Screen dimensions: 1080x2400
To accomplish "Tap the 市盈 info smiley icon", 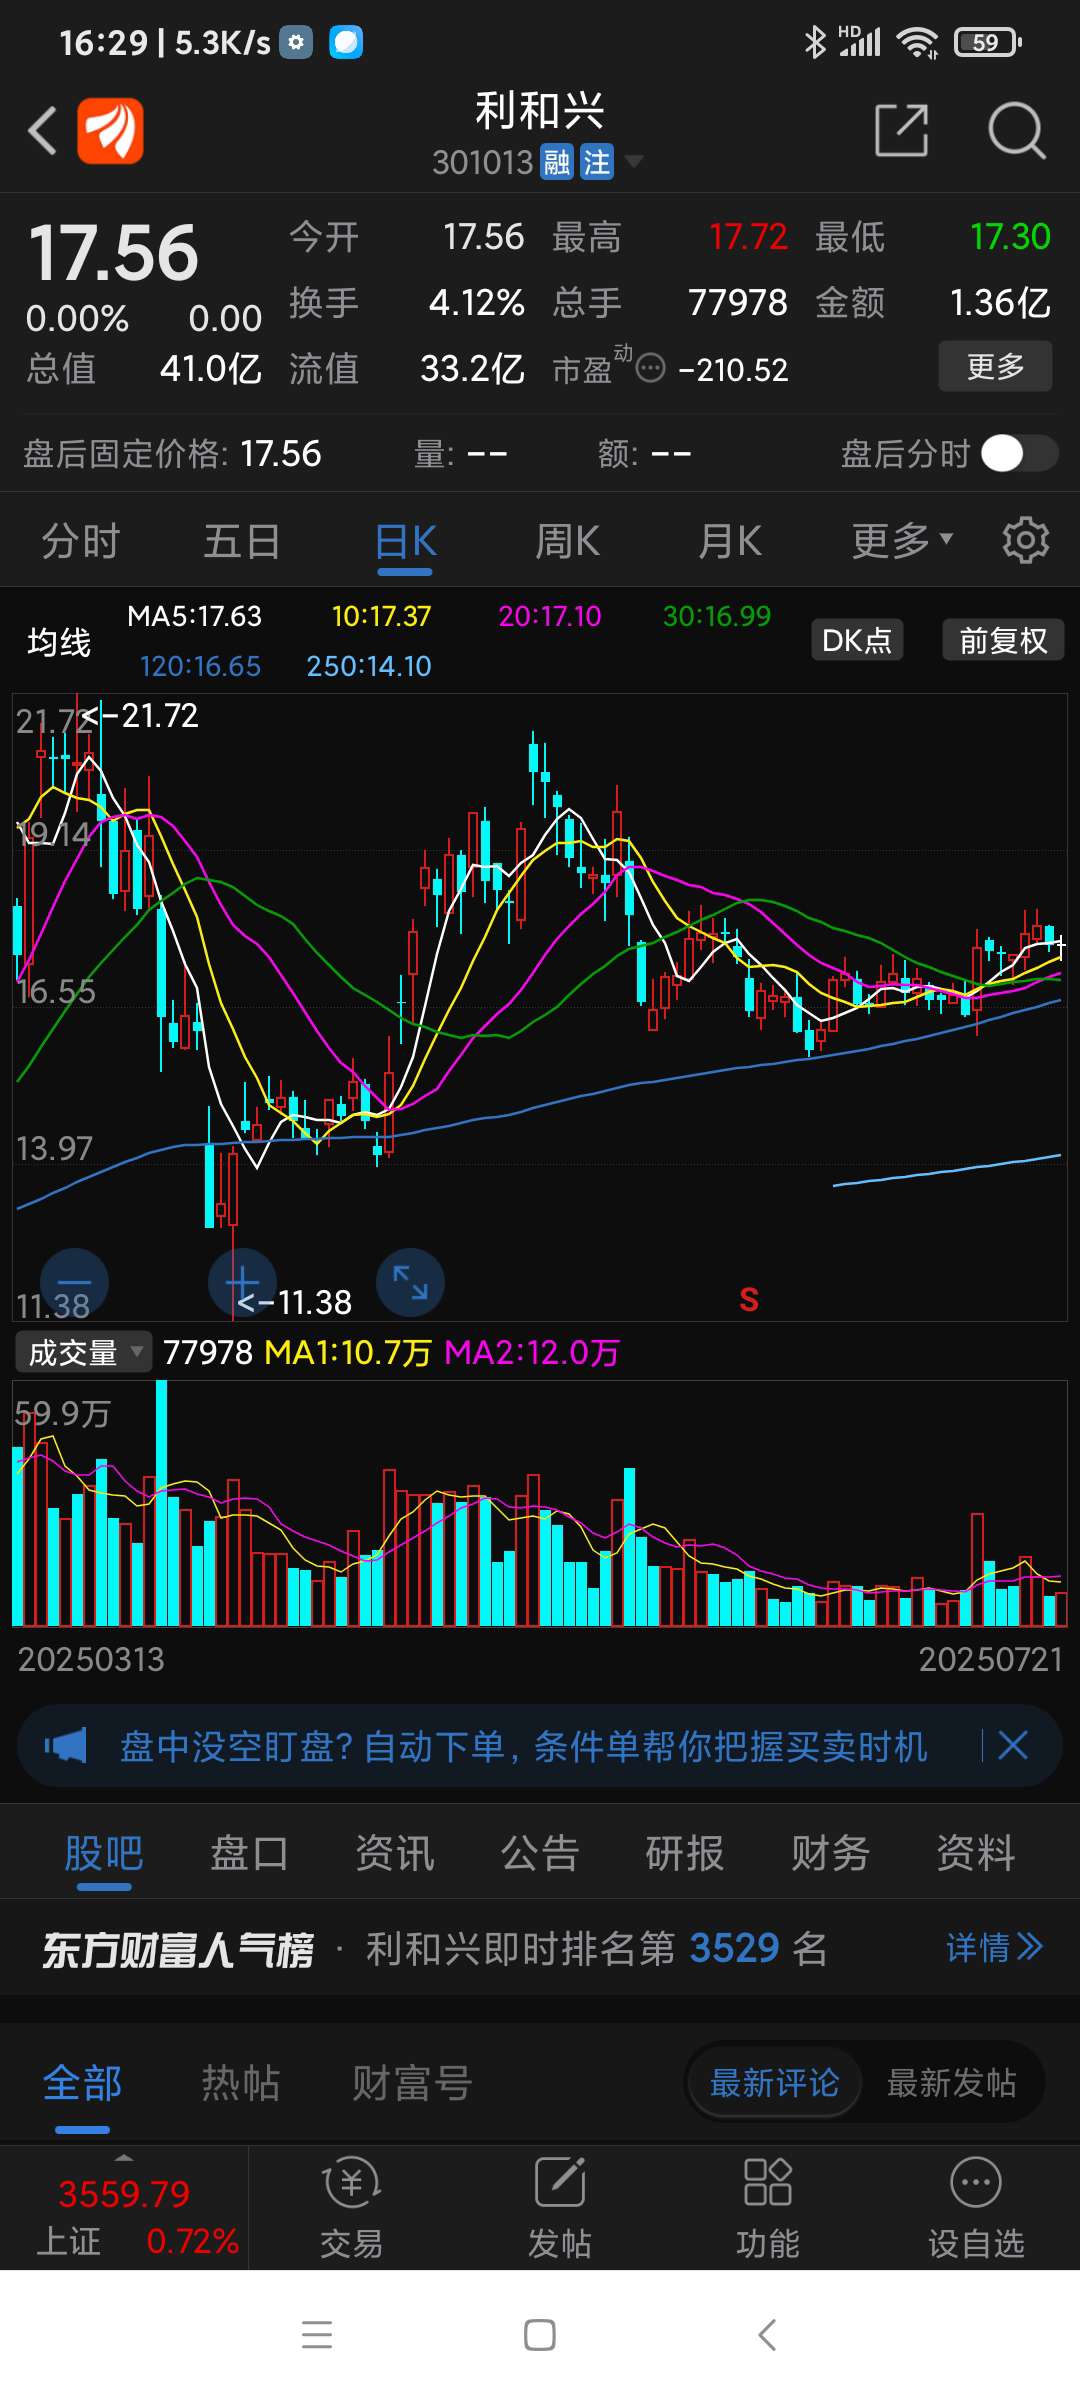I will pos(651,369).
